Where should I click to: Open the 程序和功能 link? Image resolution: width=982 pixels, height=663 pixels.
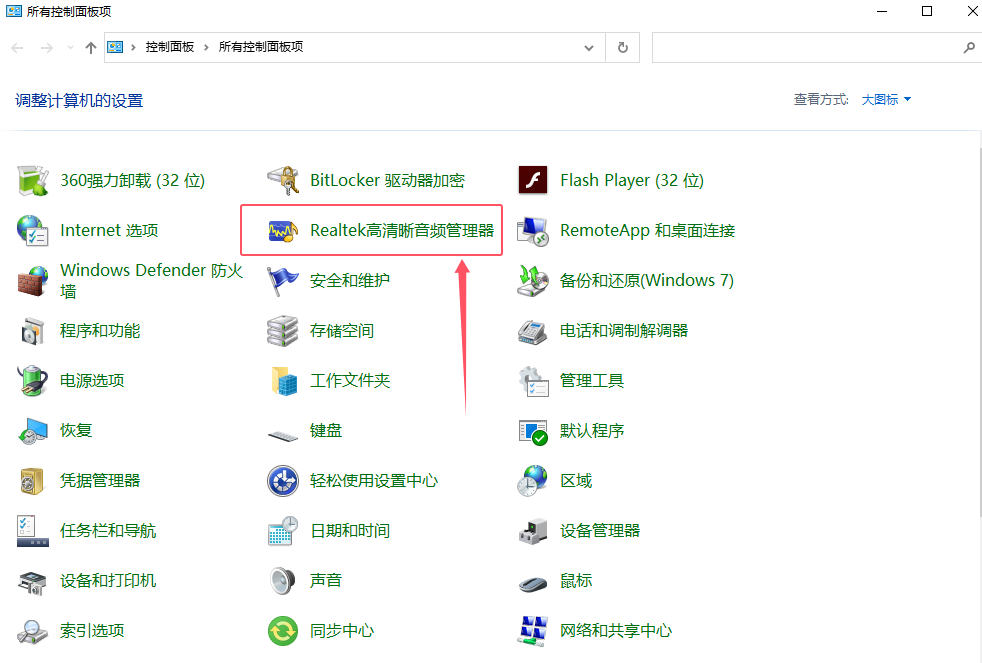100,331
